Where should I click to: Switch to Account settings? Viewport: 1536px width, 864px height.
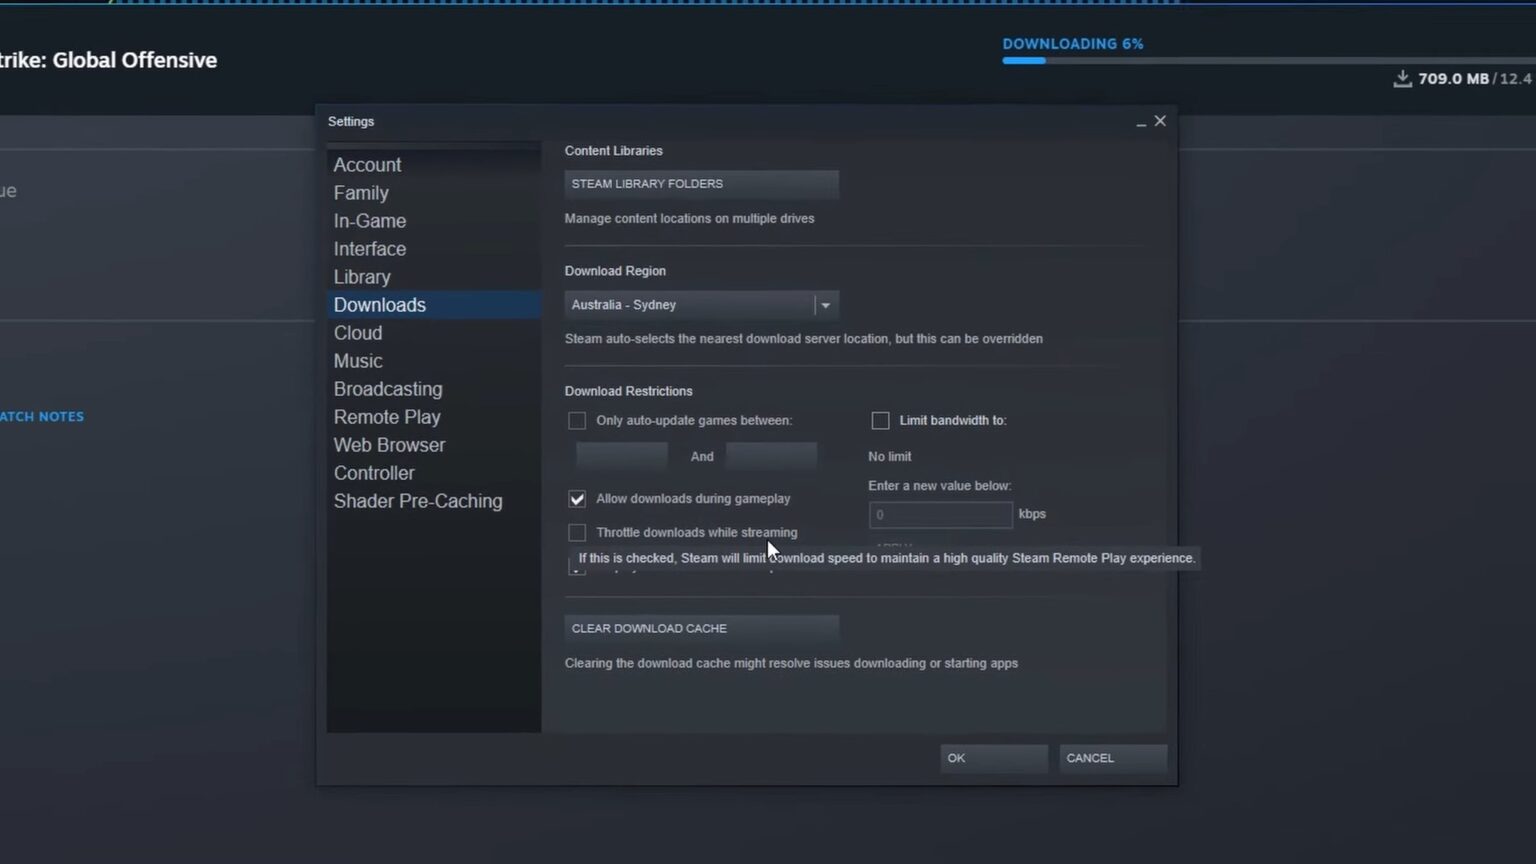click(x=367, y=164)
